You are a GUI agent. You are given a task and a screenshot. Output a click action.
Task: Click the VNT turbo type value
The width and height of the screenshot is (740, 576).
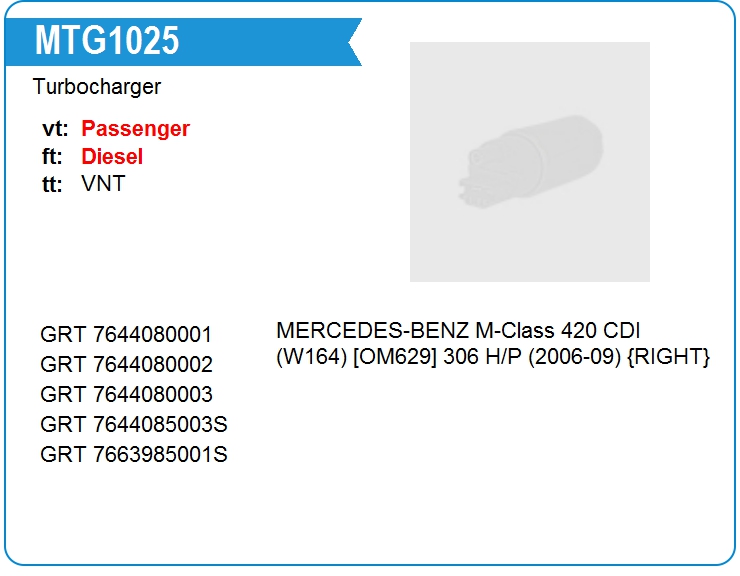click(103, 184)
